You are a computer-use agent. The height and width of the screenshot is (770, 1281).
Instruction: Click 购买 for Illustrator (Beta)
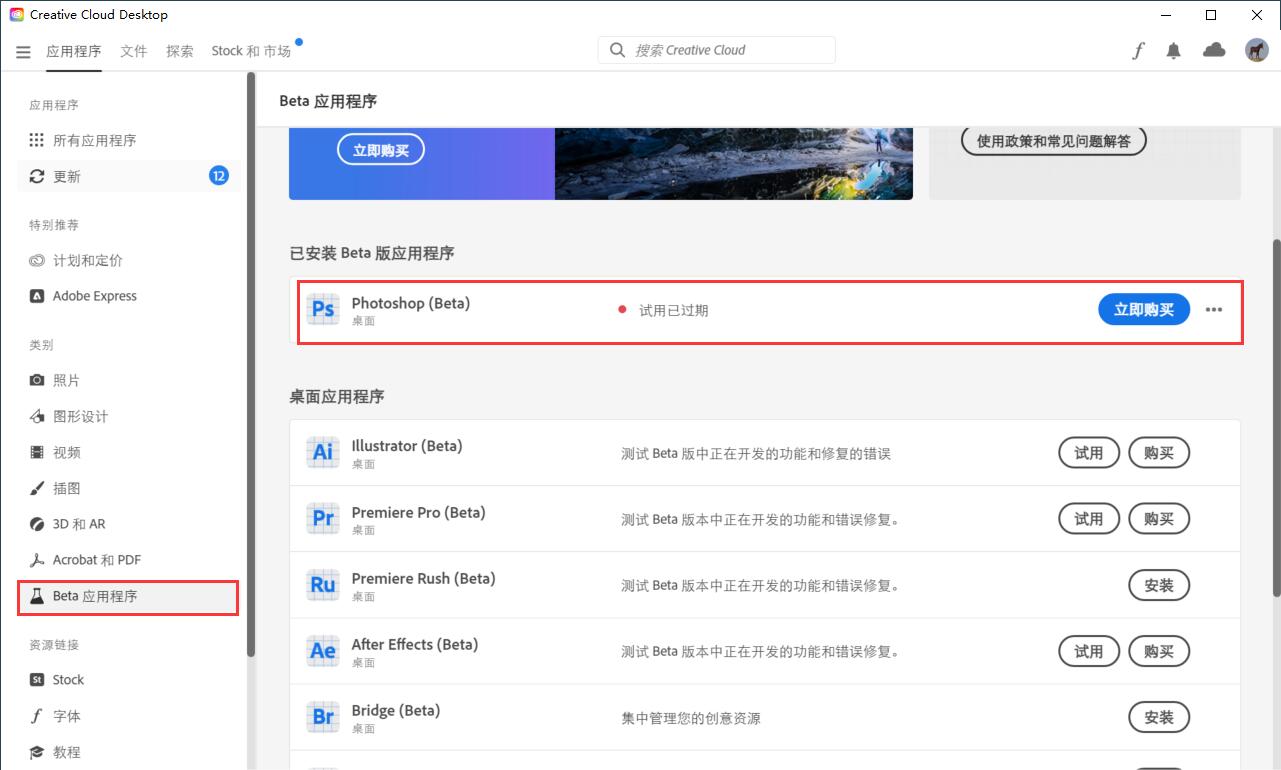[x=1159, y=453]
